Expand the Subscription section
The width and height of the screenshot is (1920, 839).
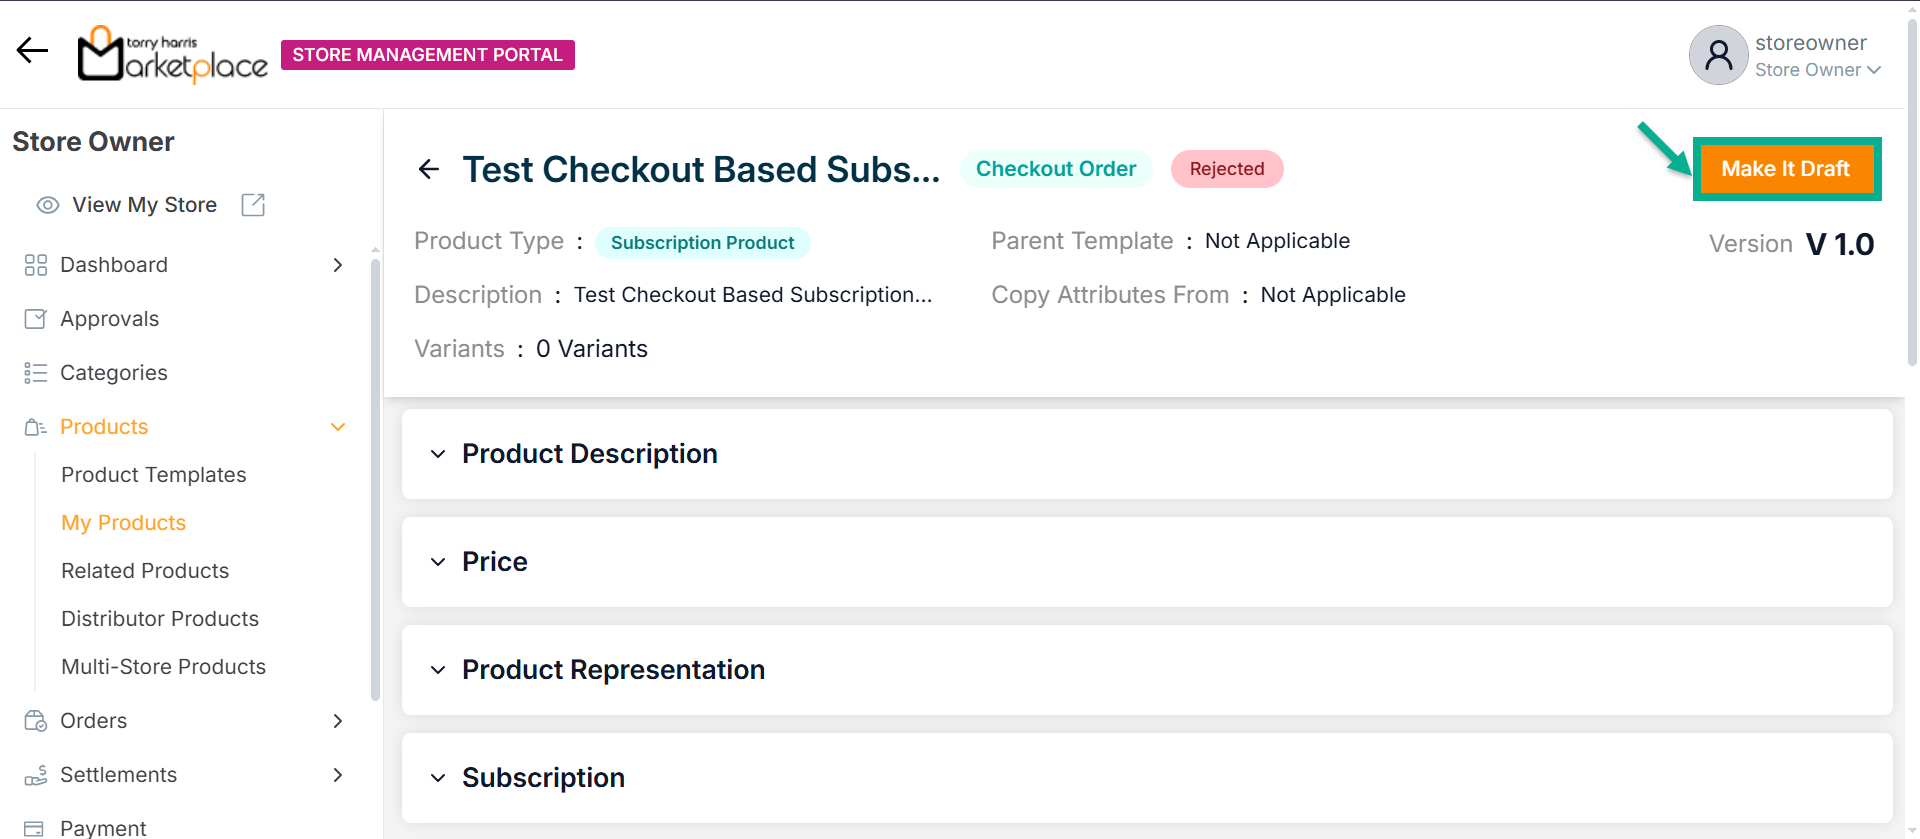tap(438, 778)
